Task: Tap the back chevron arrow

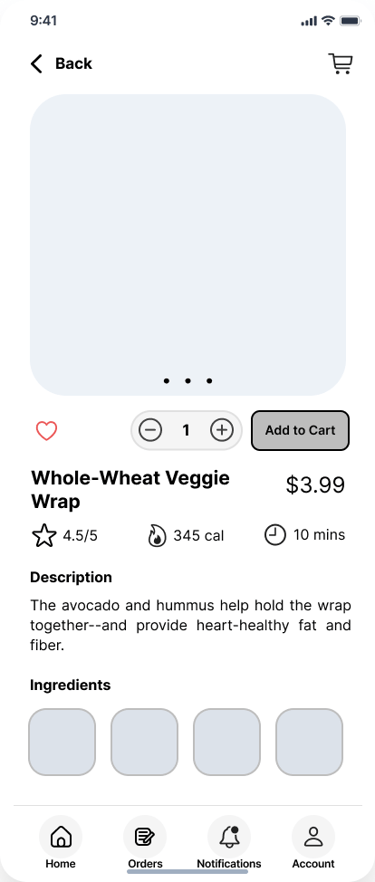Action: tap(37, 64)
